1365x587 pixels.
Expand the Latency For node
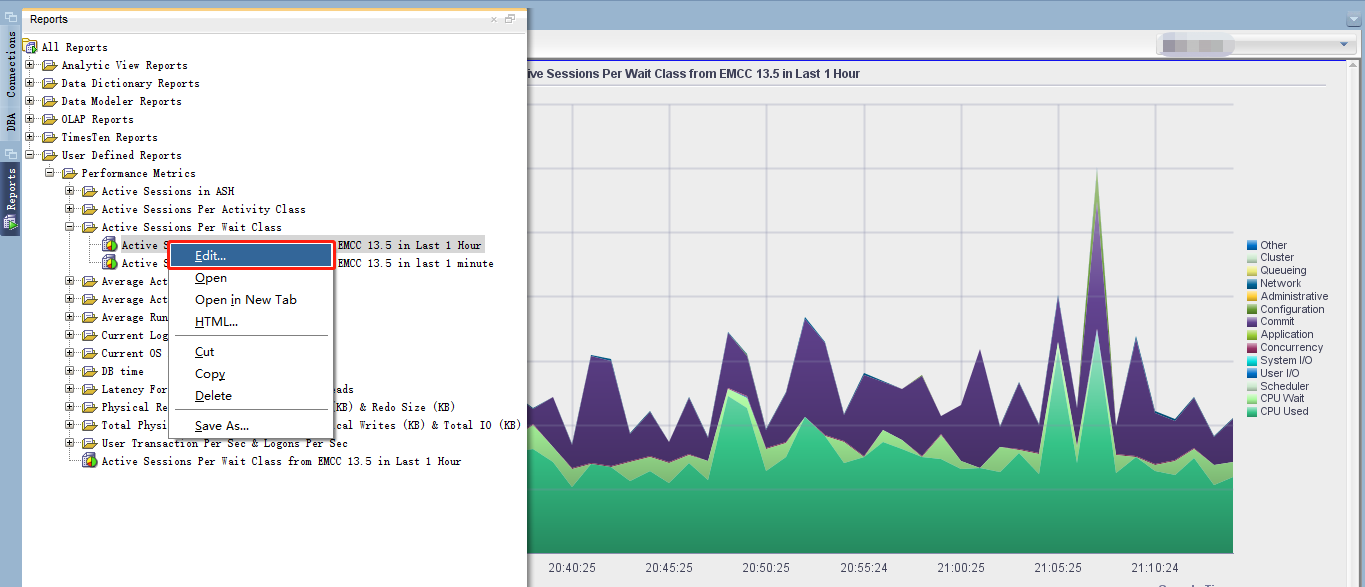pos(70,389)
